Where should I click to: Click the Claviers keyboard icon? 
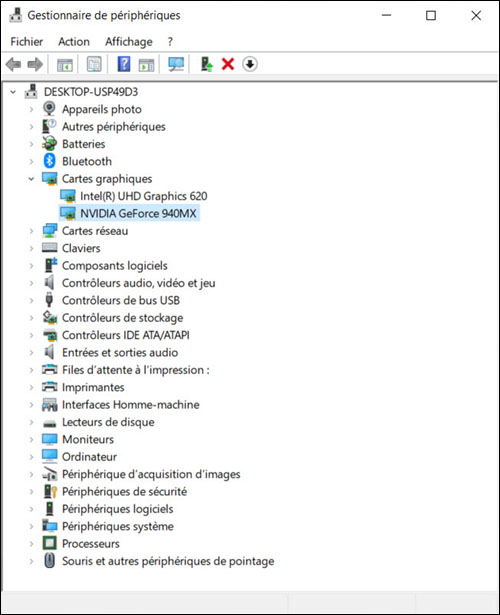[49, 248]
